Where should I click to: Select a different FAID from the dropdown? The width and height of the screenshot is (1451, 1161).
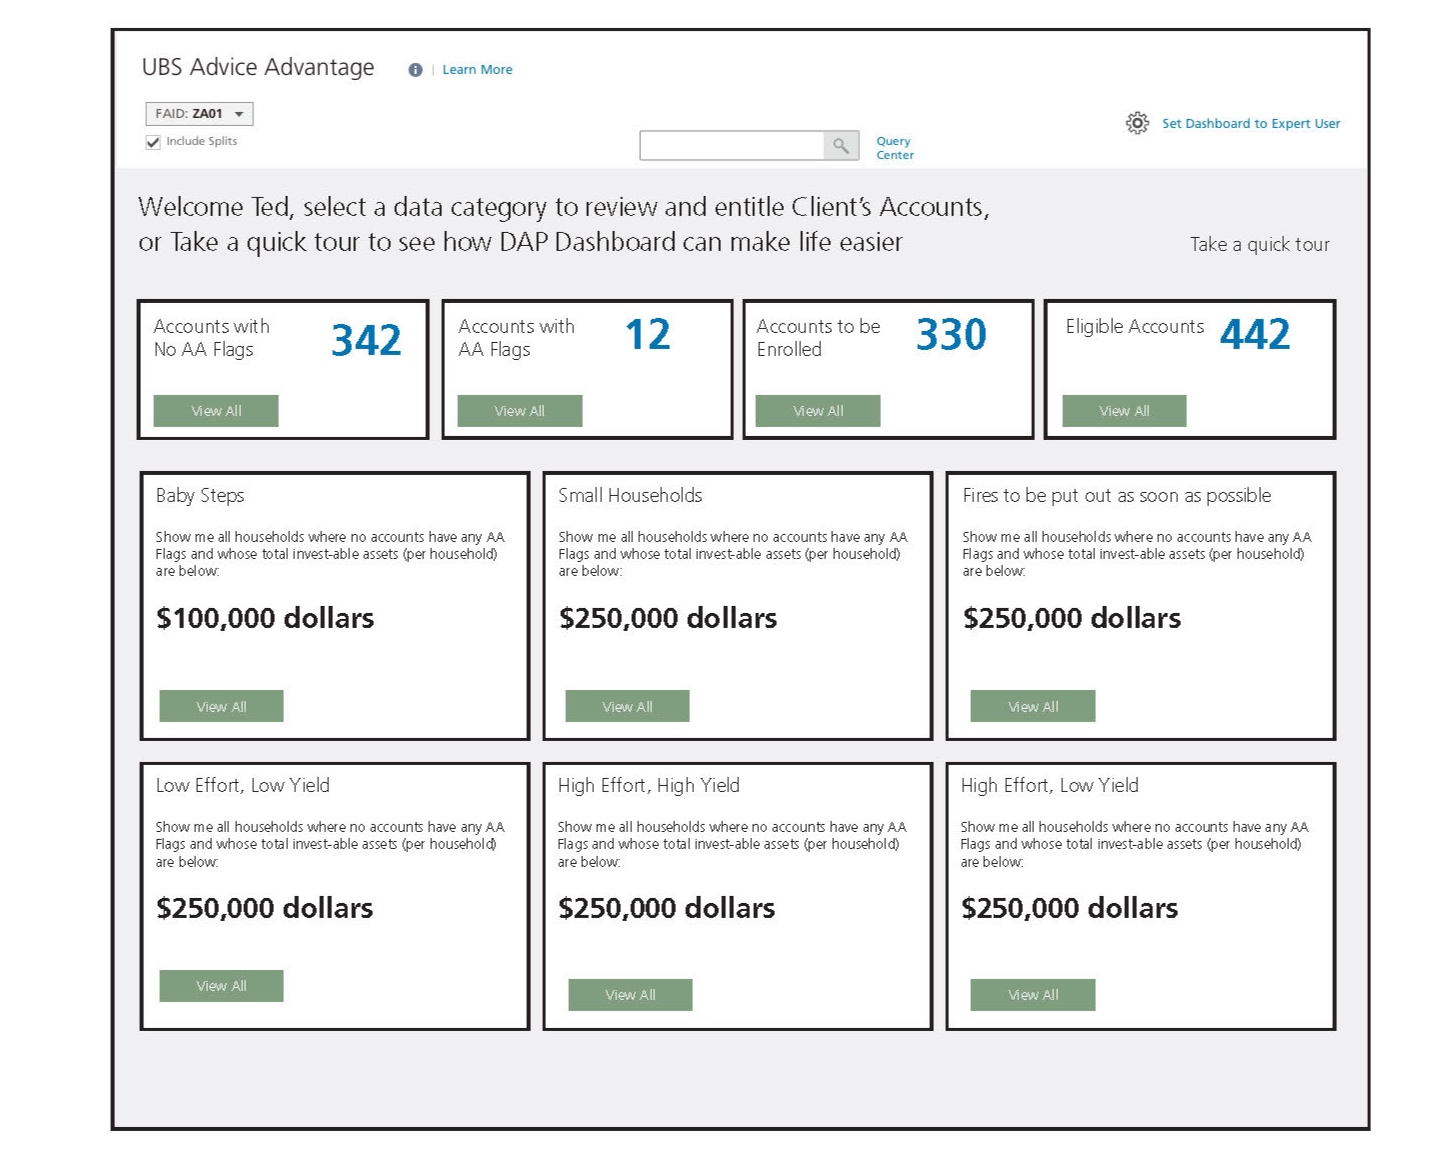pyautogui.click(x=197, y=113)
